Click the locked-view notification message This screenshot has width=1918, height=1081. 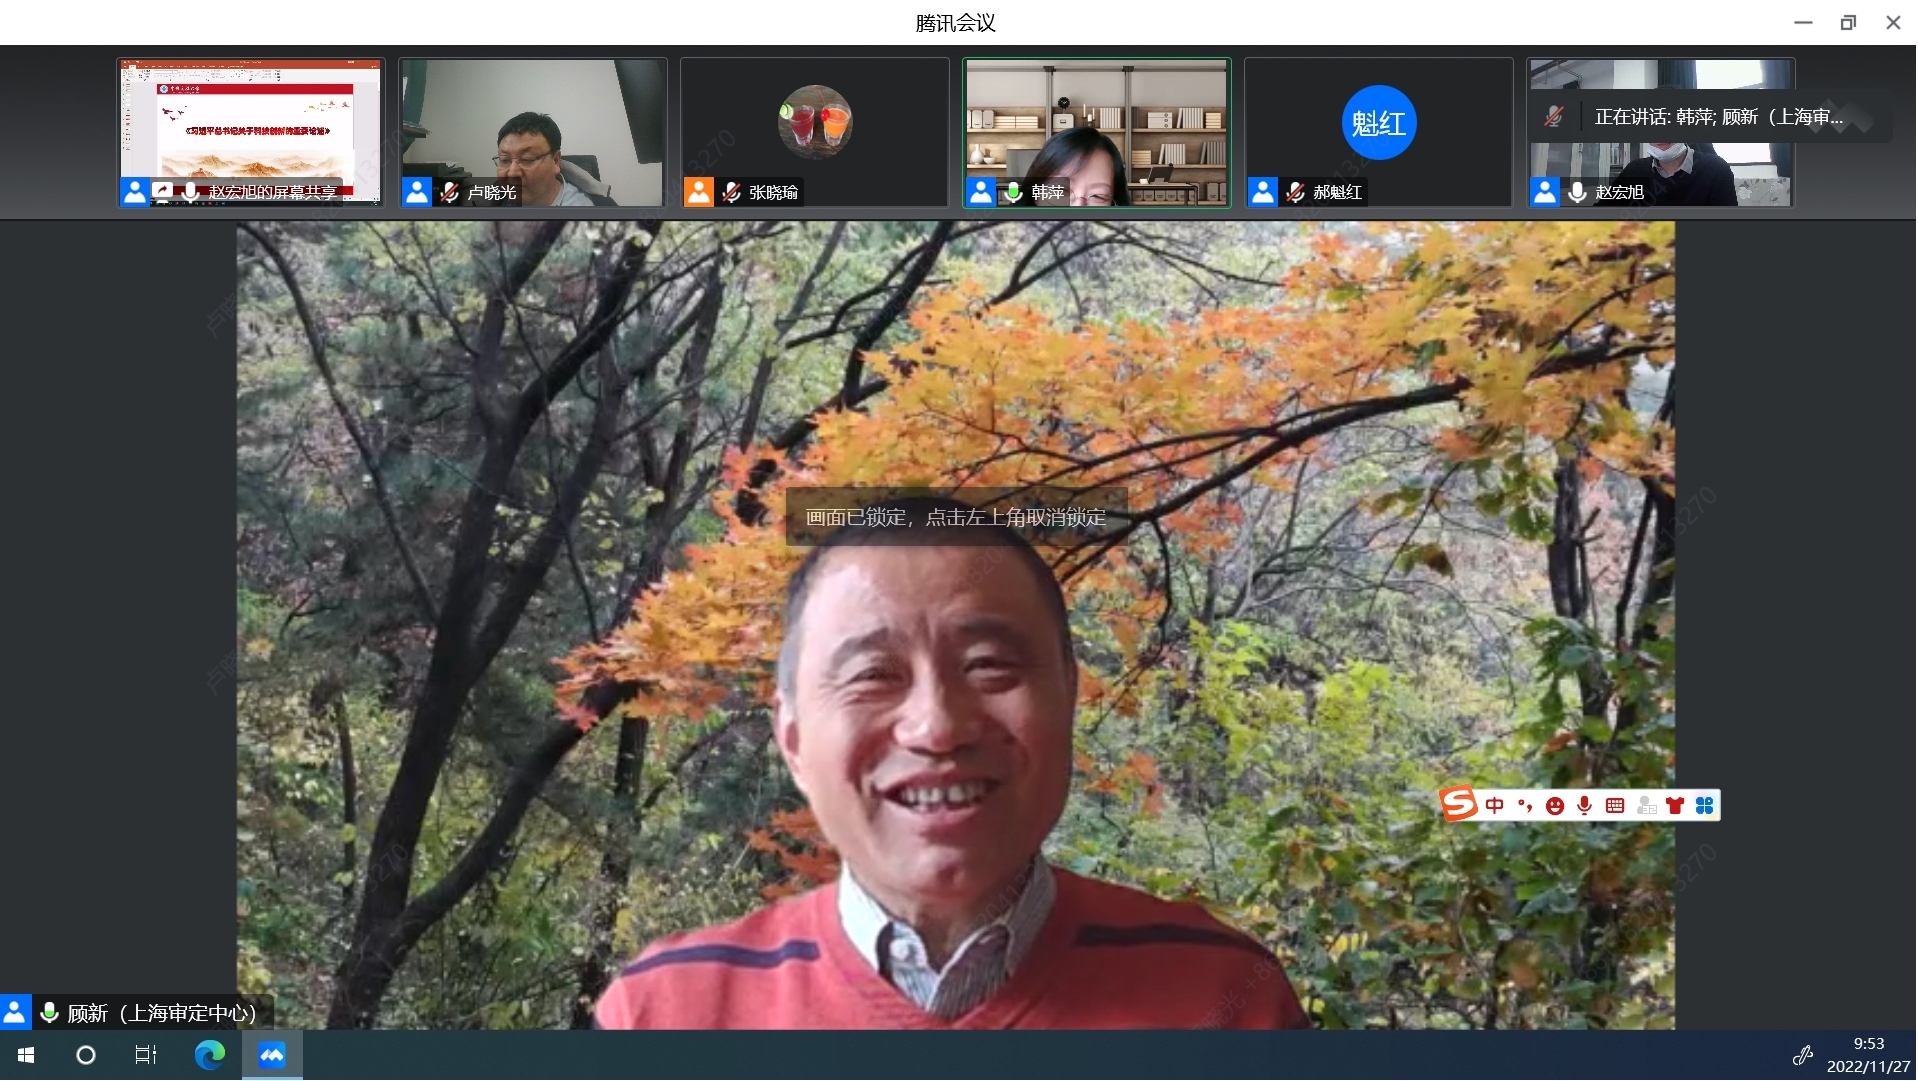click(x=956, y=517)
